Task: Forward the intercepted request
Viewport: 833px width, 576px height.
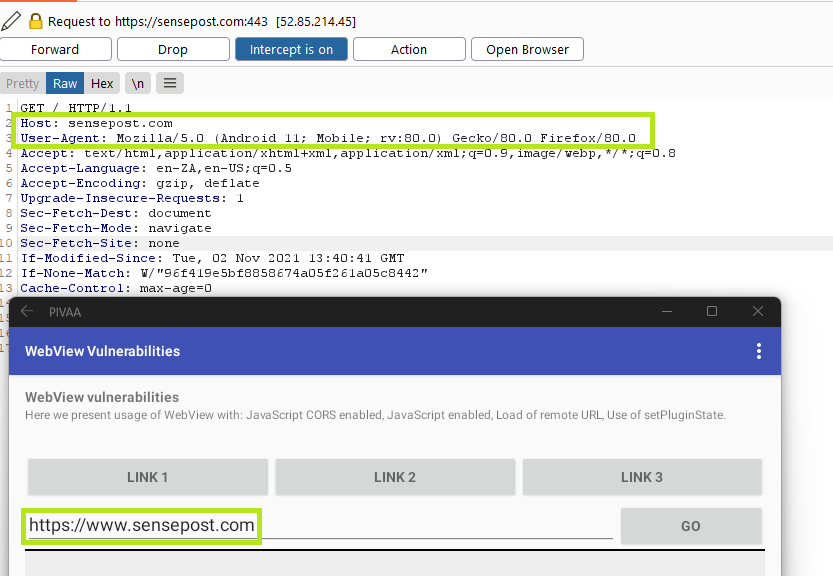Action: [x=55, y=50]
